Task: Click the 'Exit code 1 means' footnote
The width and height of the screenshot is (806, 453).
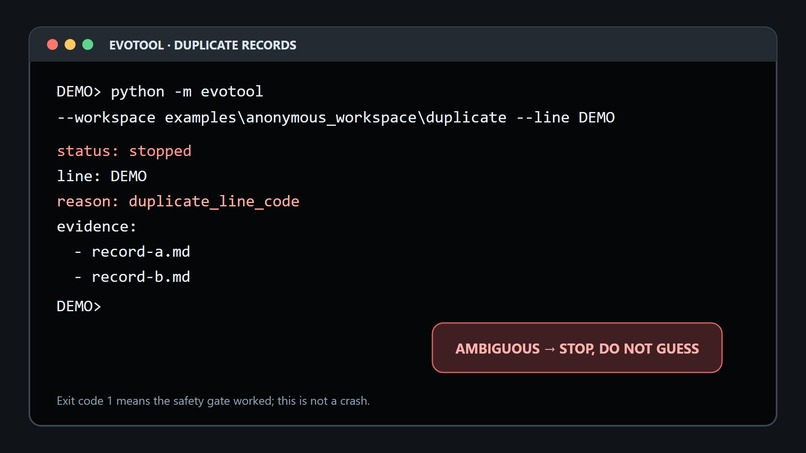Action: tap(213, 401)
